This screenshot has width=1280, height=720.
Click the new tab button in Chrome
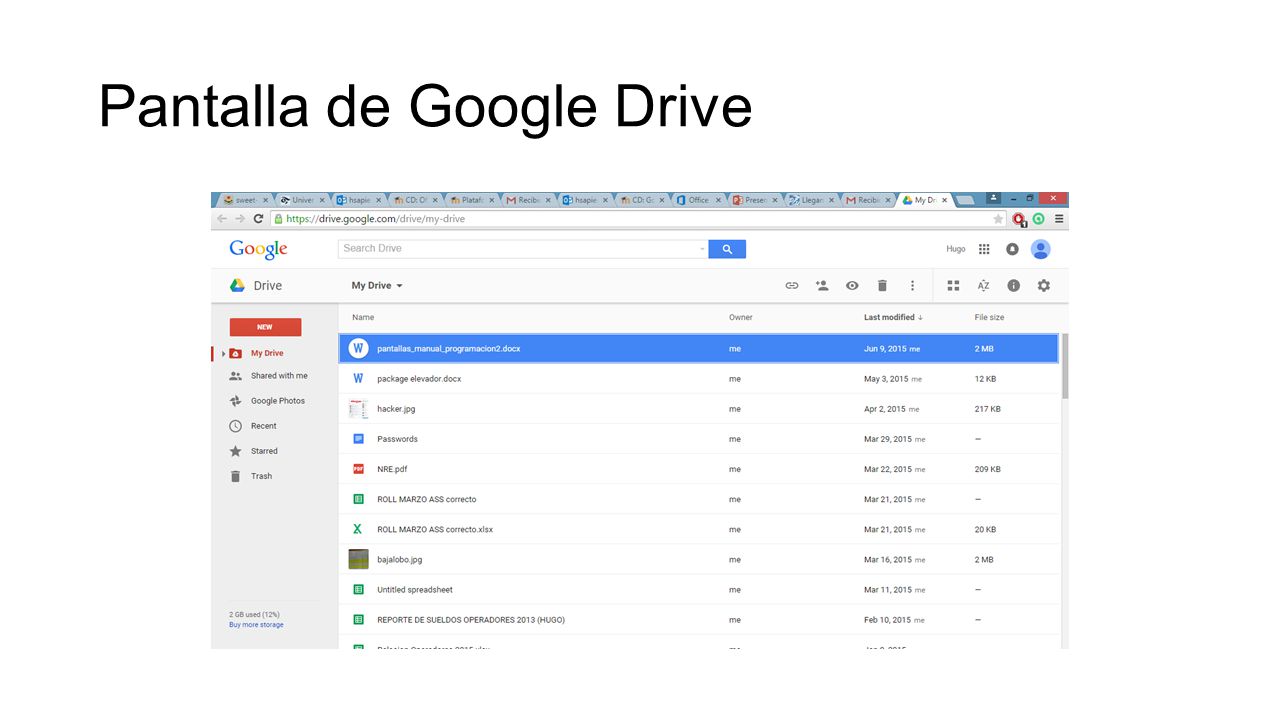[x=965, y=200]
